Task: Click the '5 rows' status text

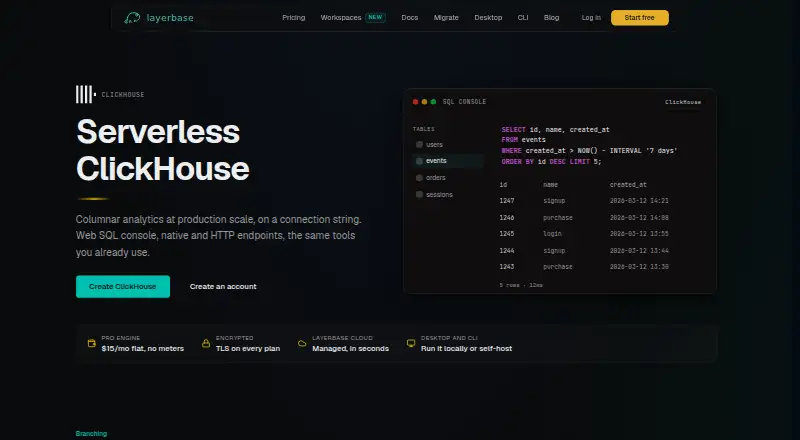Action: click(521, 285)
